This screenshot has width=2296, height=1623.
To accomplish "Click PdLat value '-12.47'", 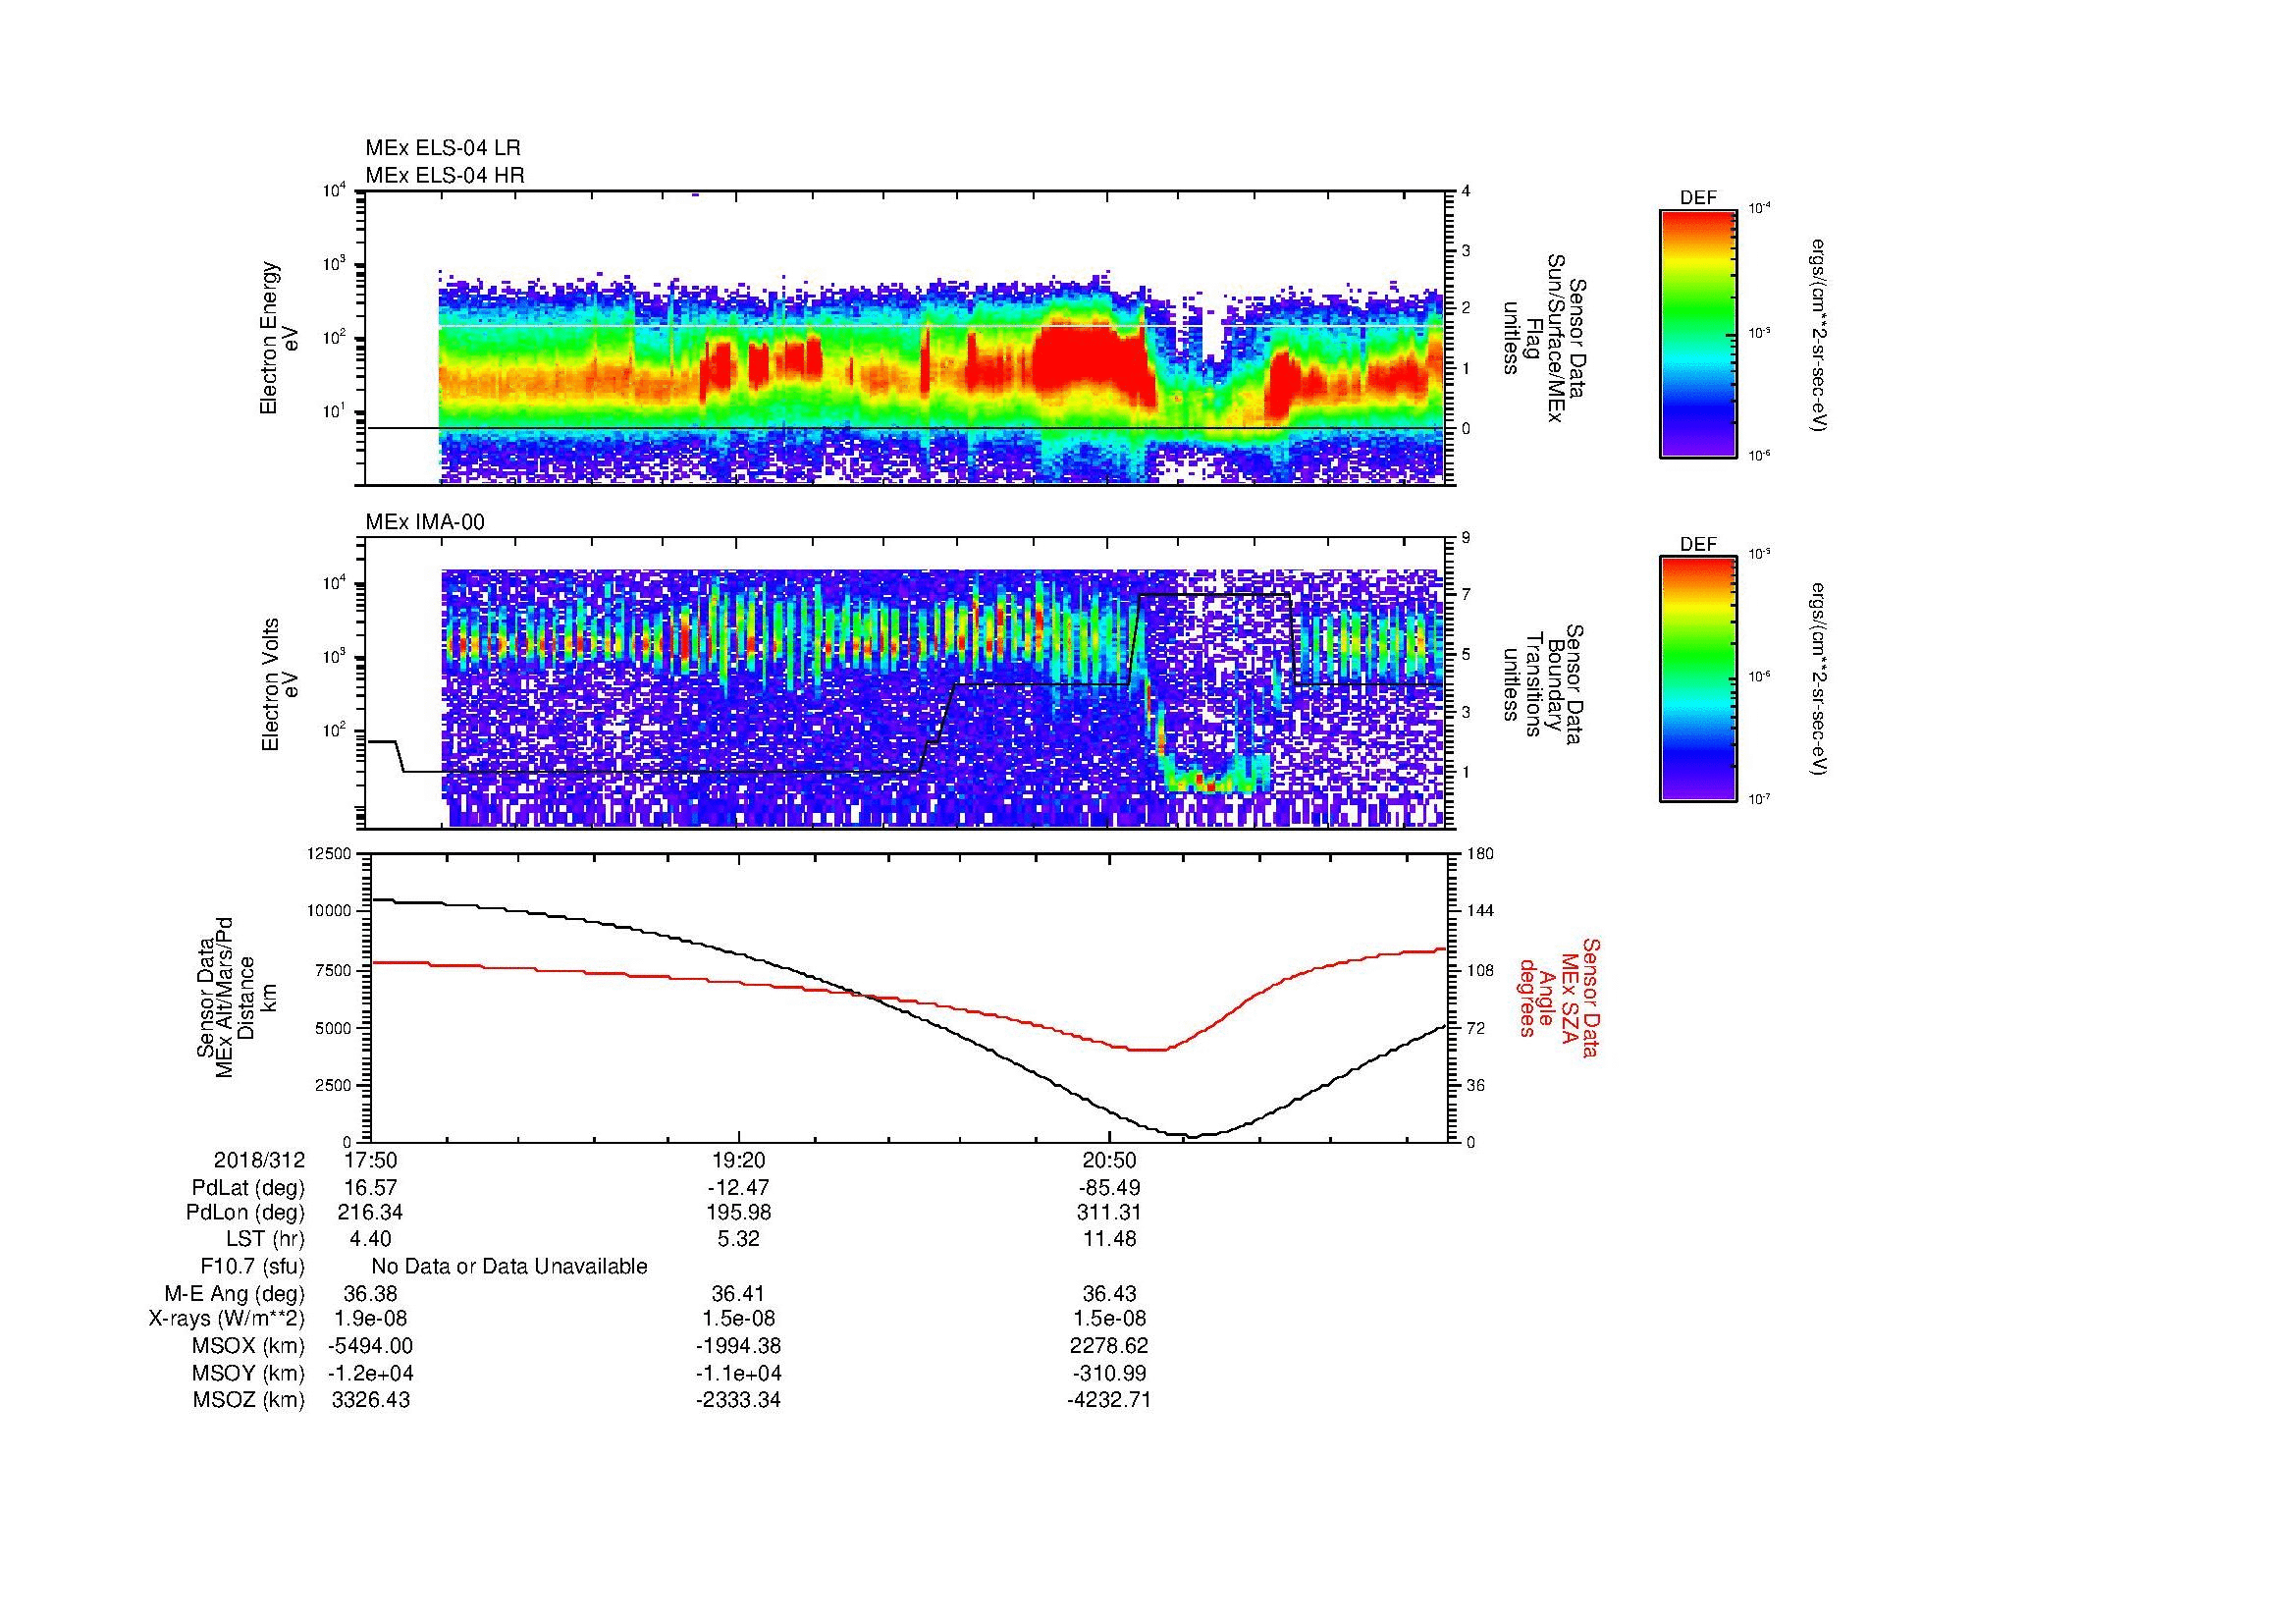I will (738, 1188).
